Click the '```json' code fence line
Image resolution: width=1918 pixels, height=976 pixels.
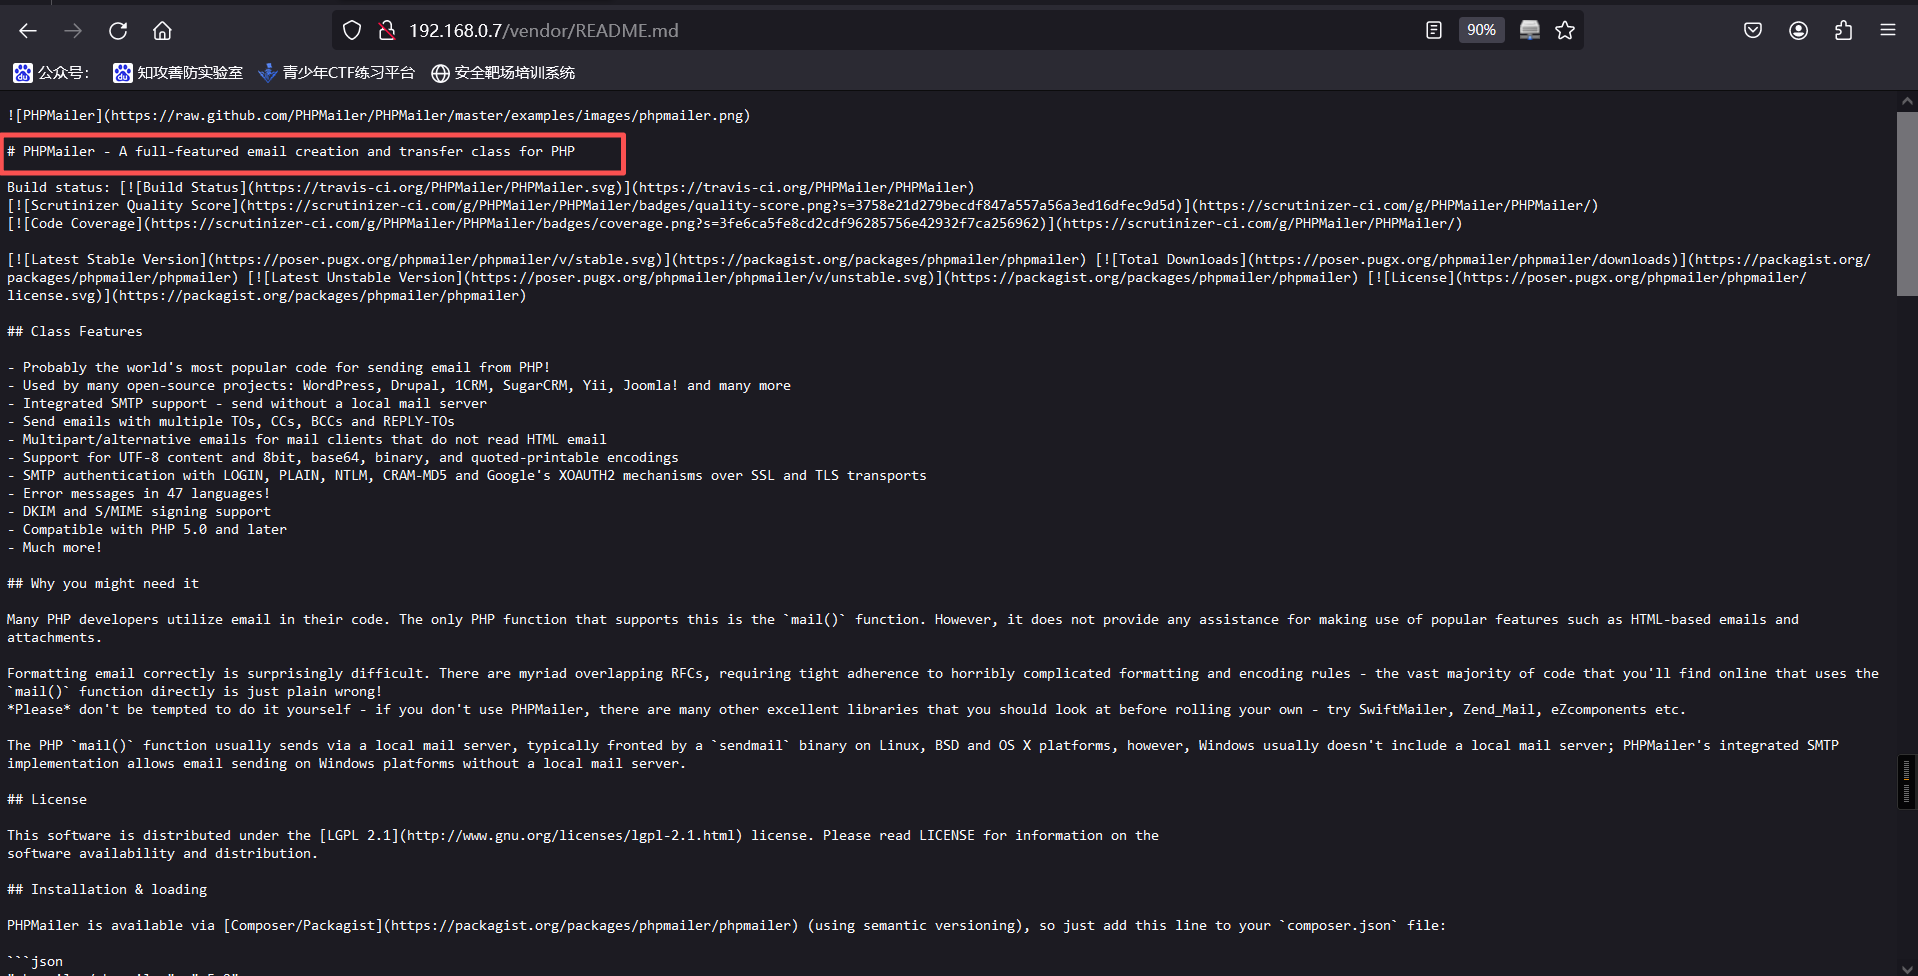[35, 962]
